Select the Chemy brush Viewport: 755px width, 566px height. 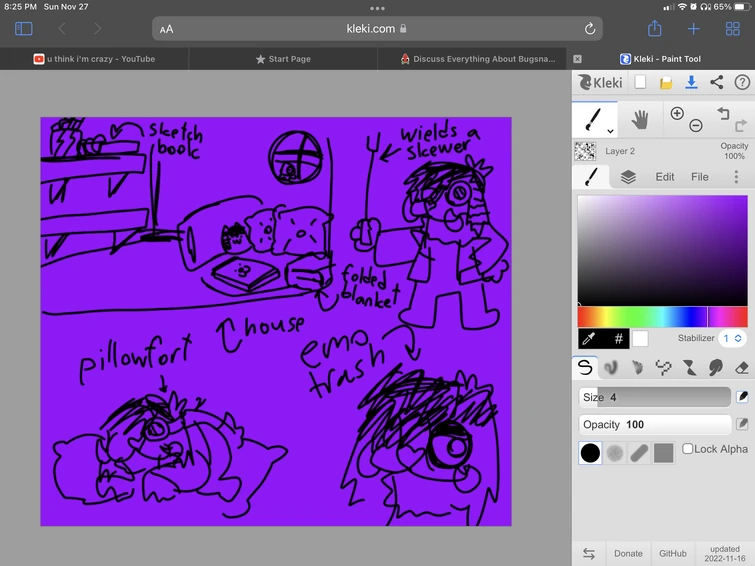690,368
